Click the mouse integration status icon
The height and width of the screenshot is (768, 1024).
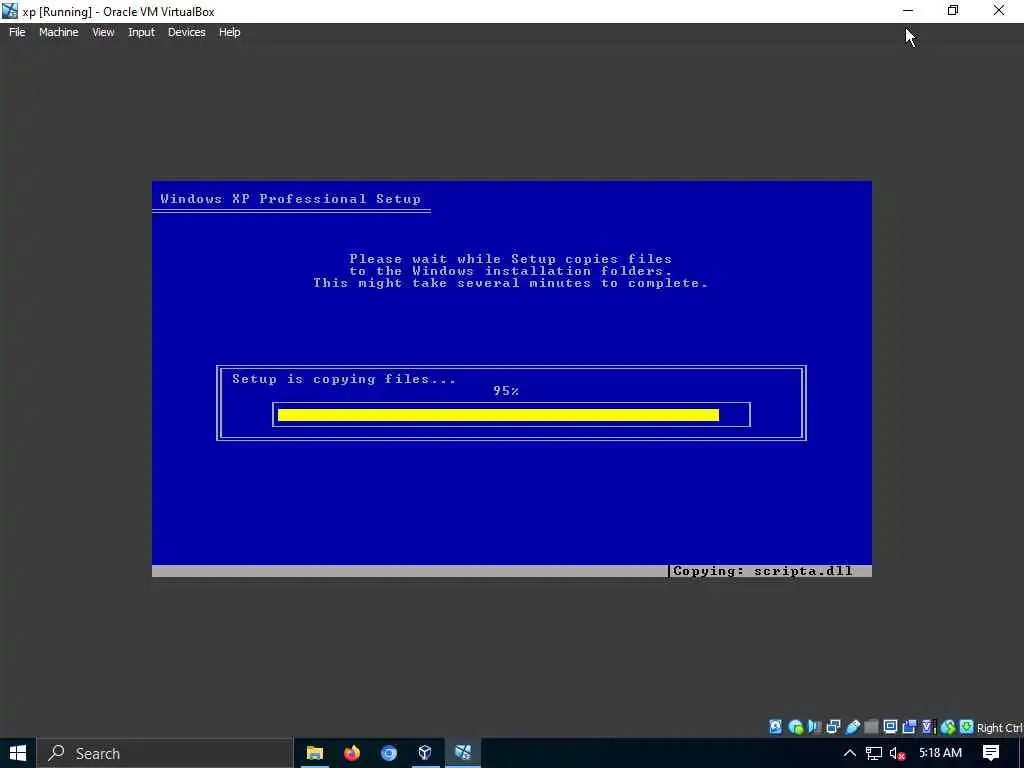[948, 727]
